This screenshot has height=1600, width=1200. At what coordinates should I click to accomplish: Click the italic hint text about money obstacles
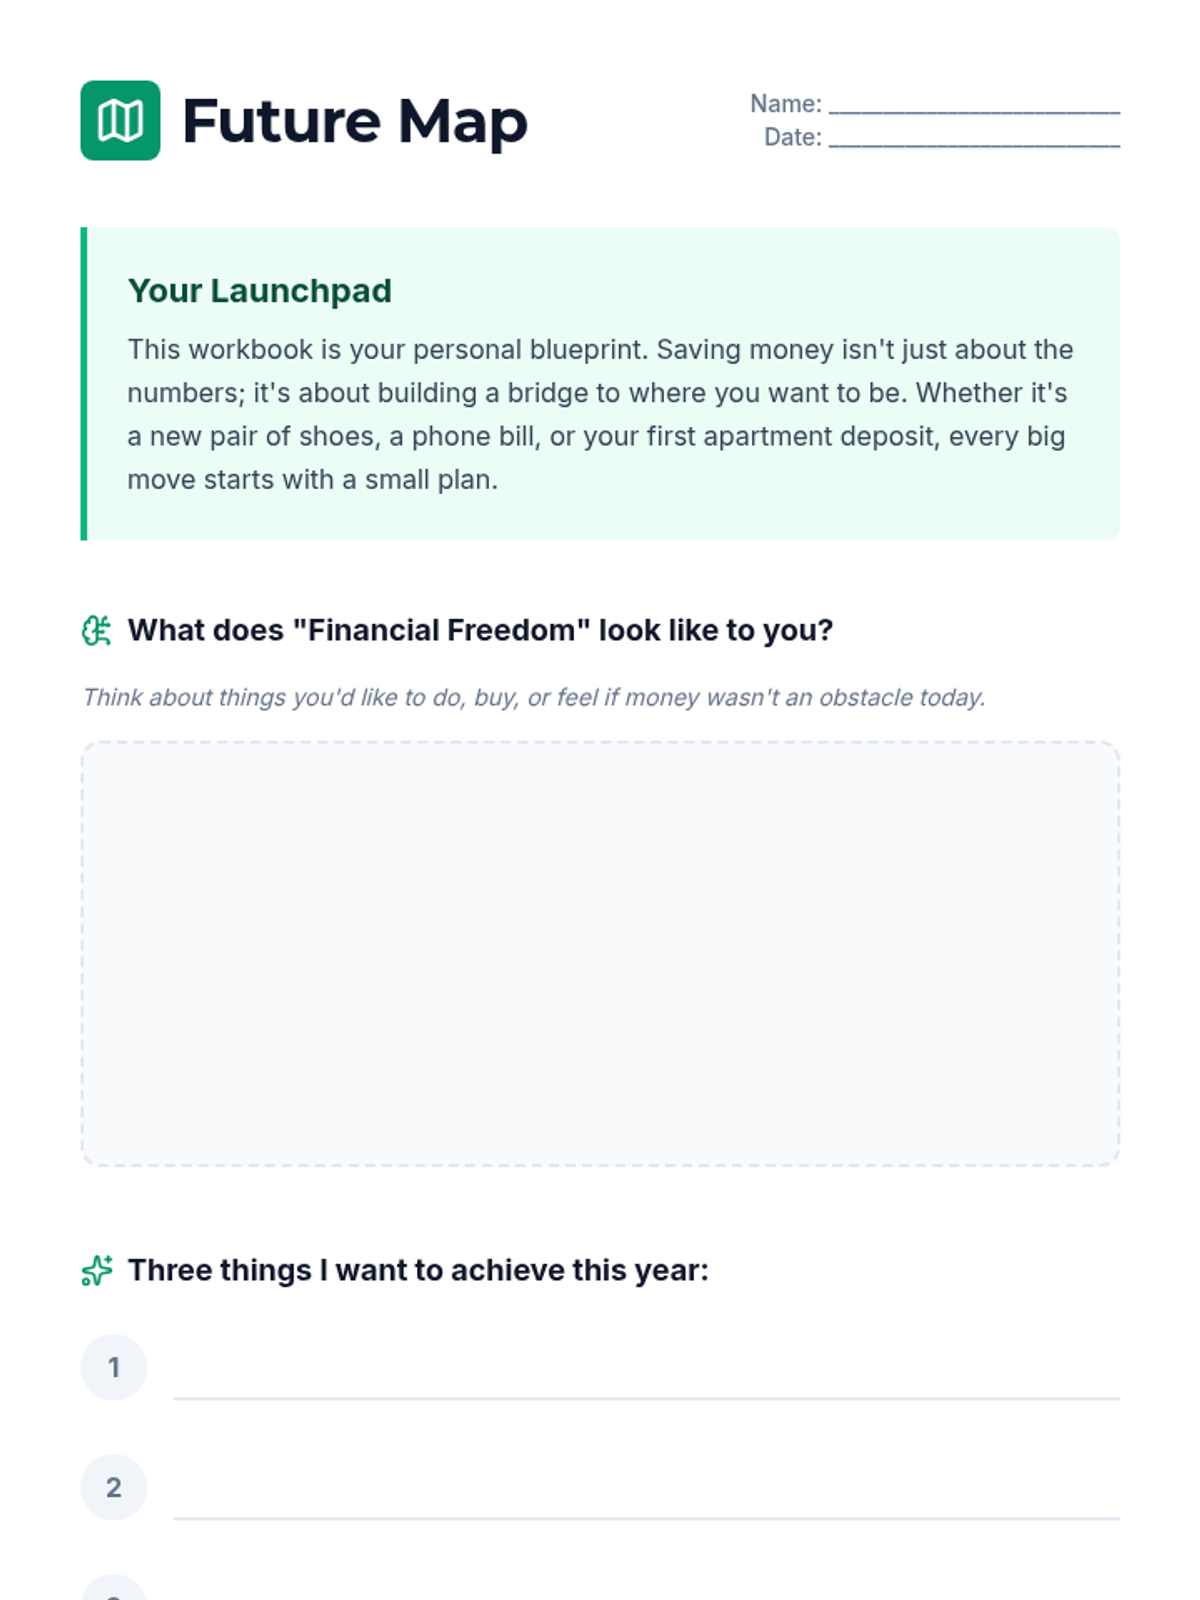point(534,697)
